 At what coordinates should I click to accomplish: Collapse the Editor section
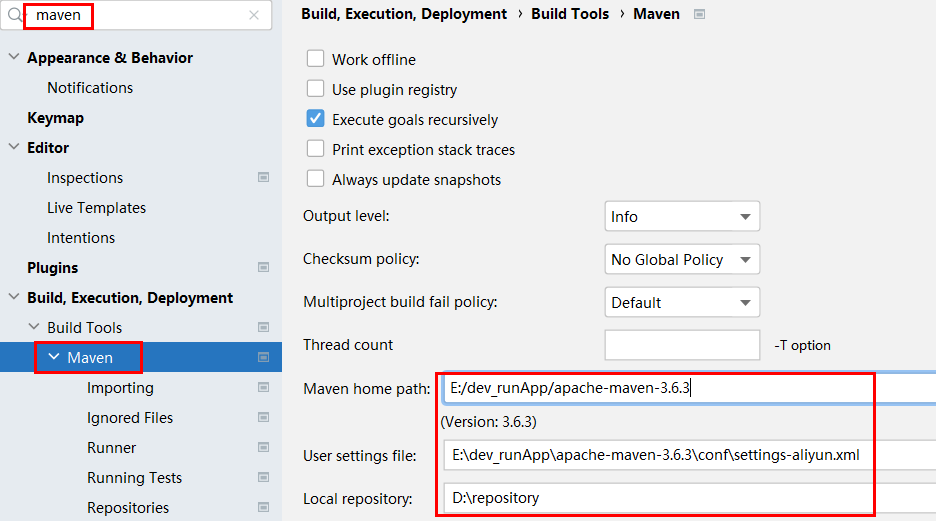(14, 147)
